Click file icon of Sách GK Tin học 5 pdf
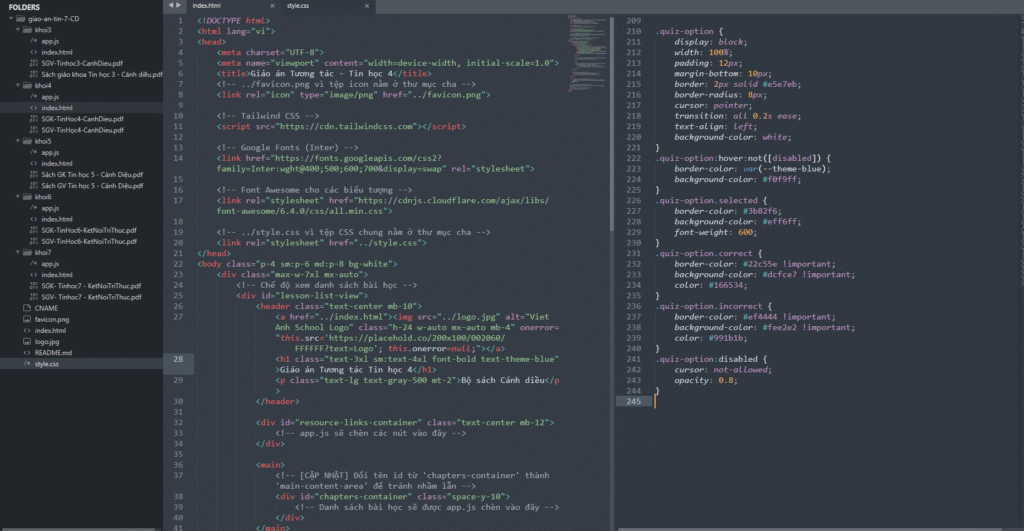 pos(34,174)
